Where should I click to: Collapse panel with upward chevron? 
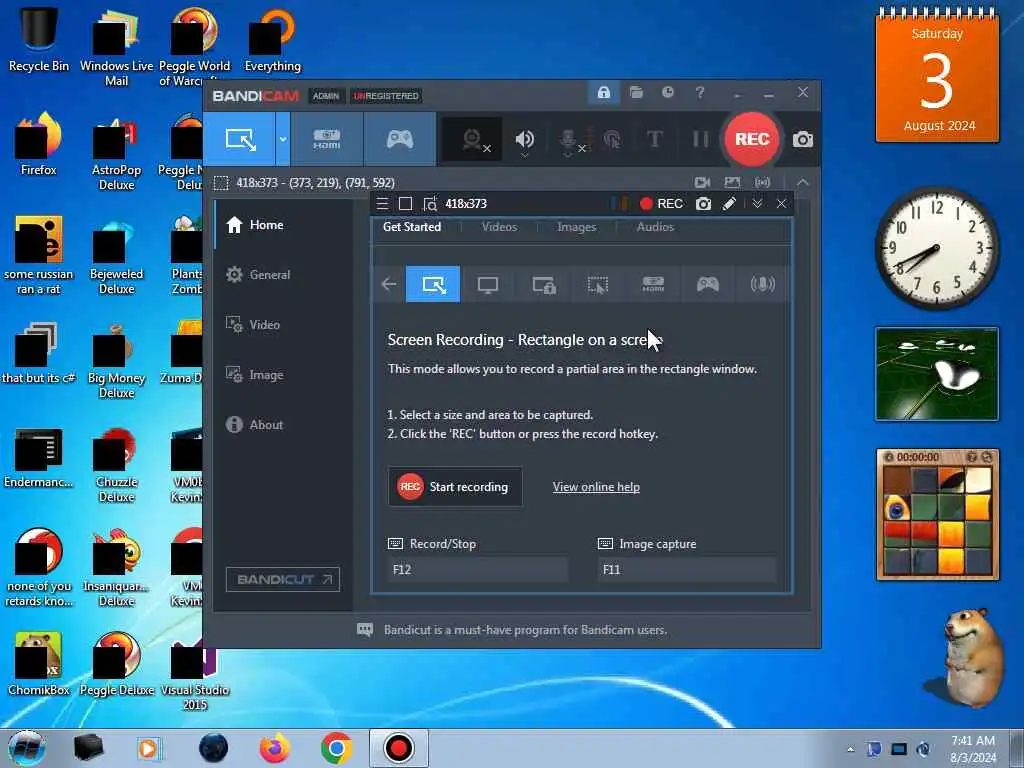click(803, 183)
